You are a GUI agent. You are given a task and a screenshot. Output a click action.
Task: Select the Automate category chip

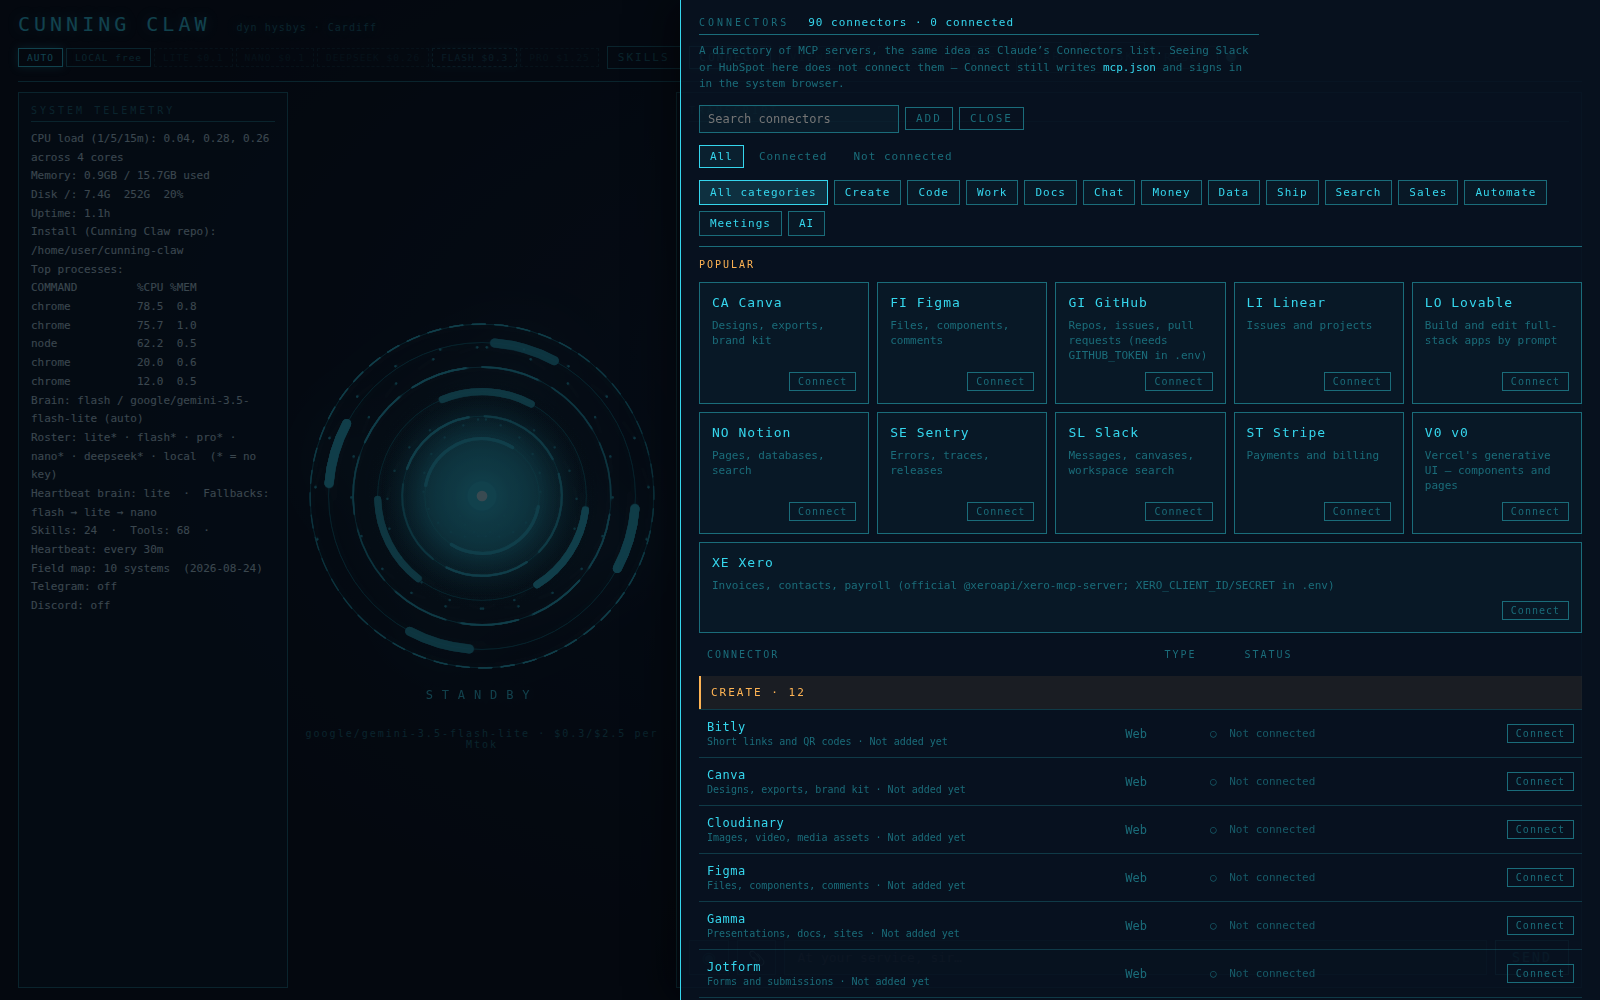click(1505, 193)
